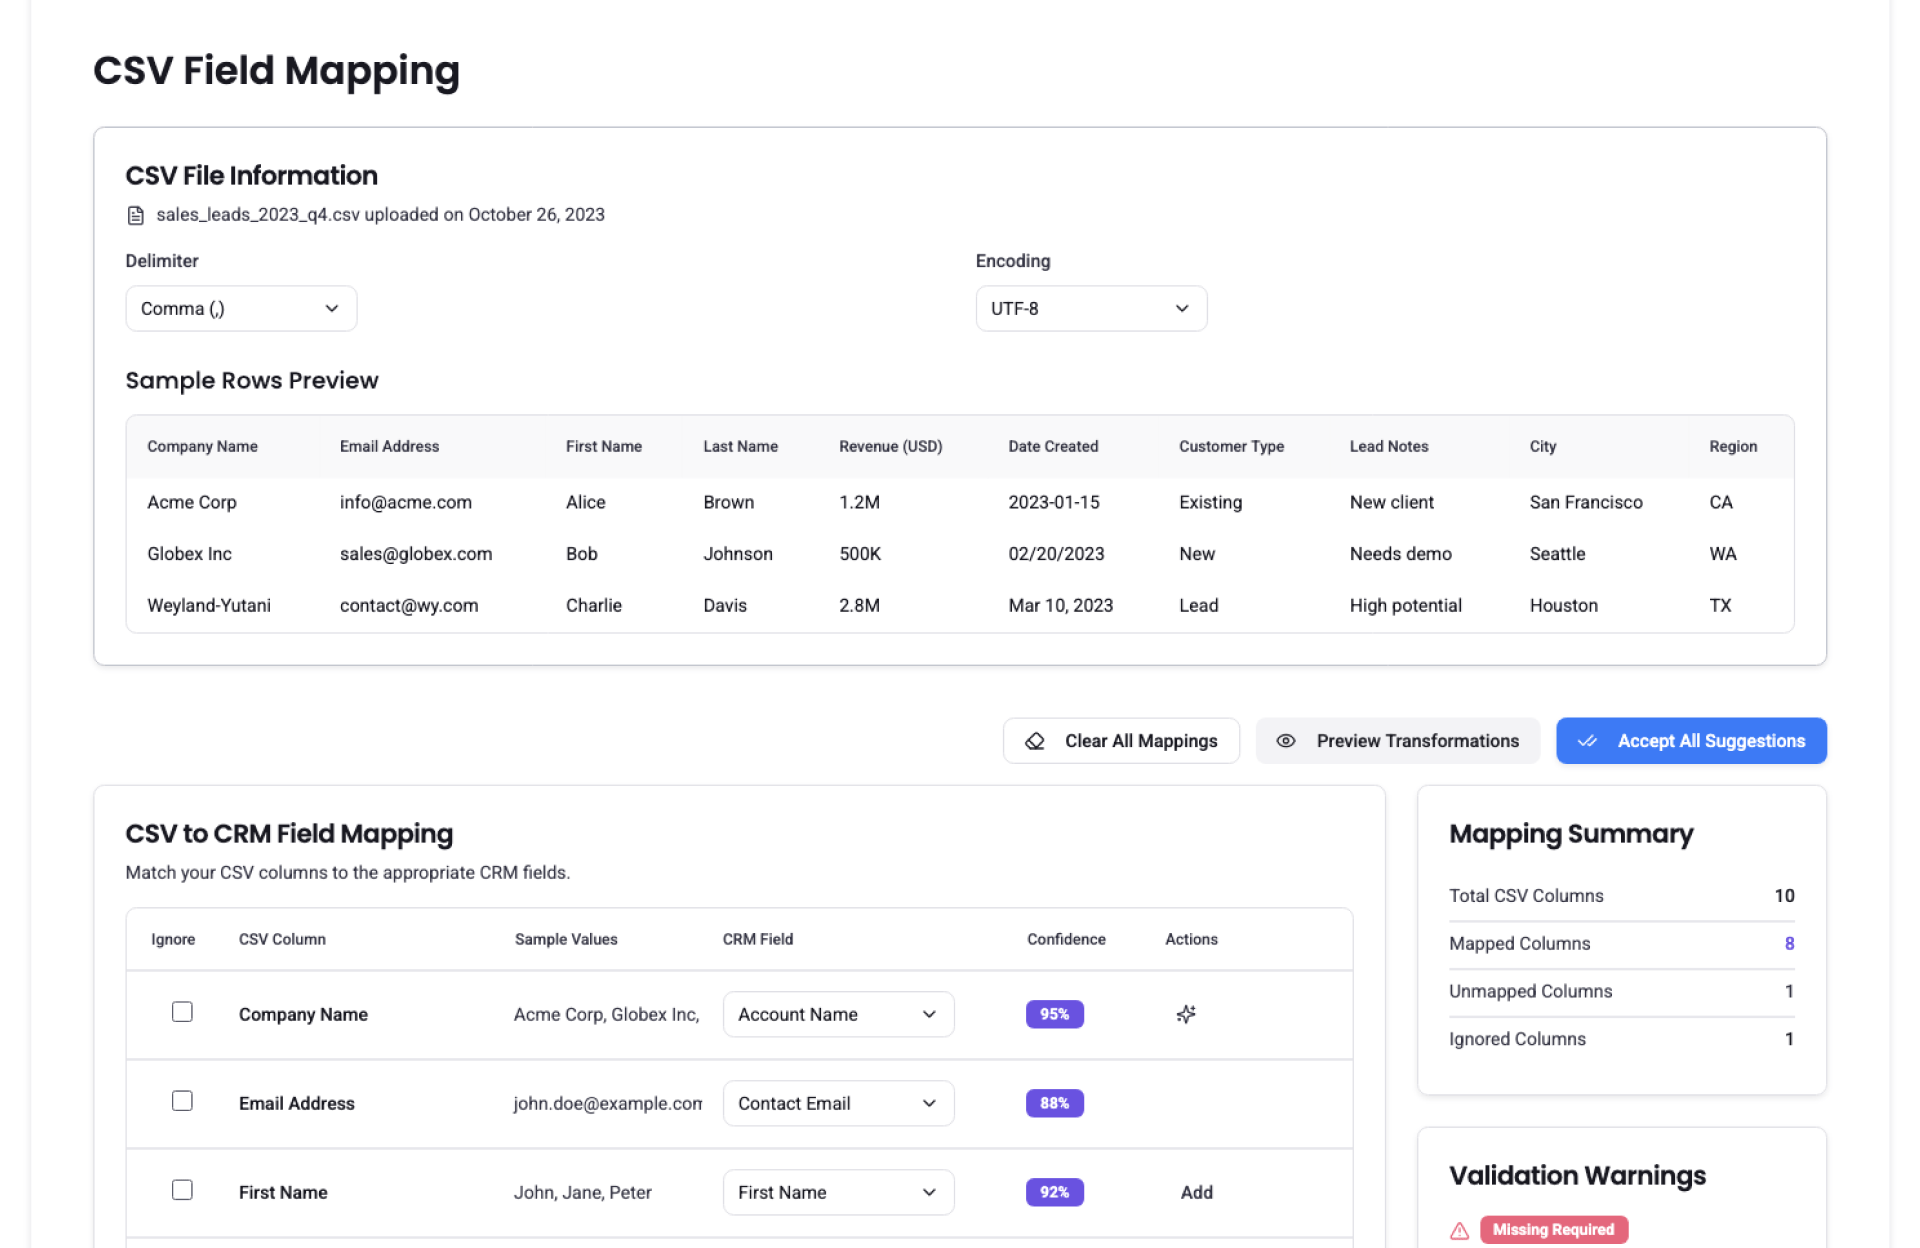Screen dimensions: 1920x1248
Task: Click the double-check icon in Accept All Suggestions
Action: (1587, 741)
